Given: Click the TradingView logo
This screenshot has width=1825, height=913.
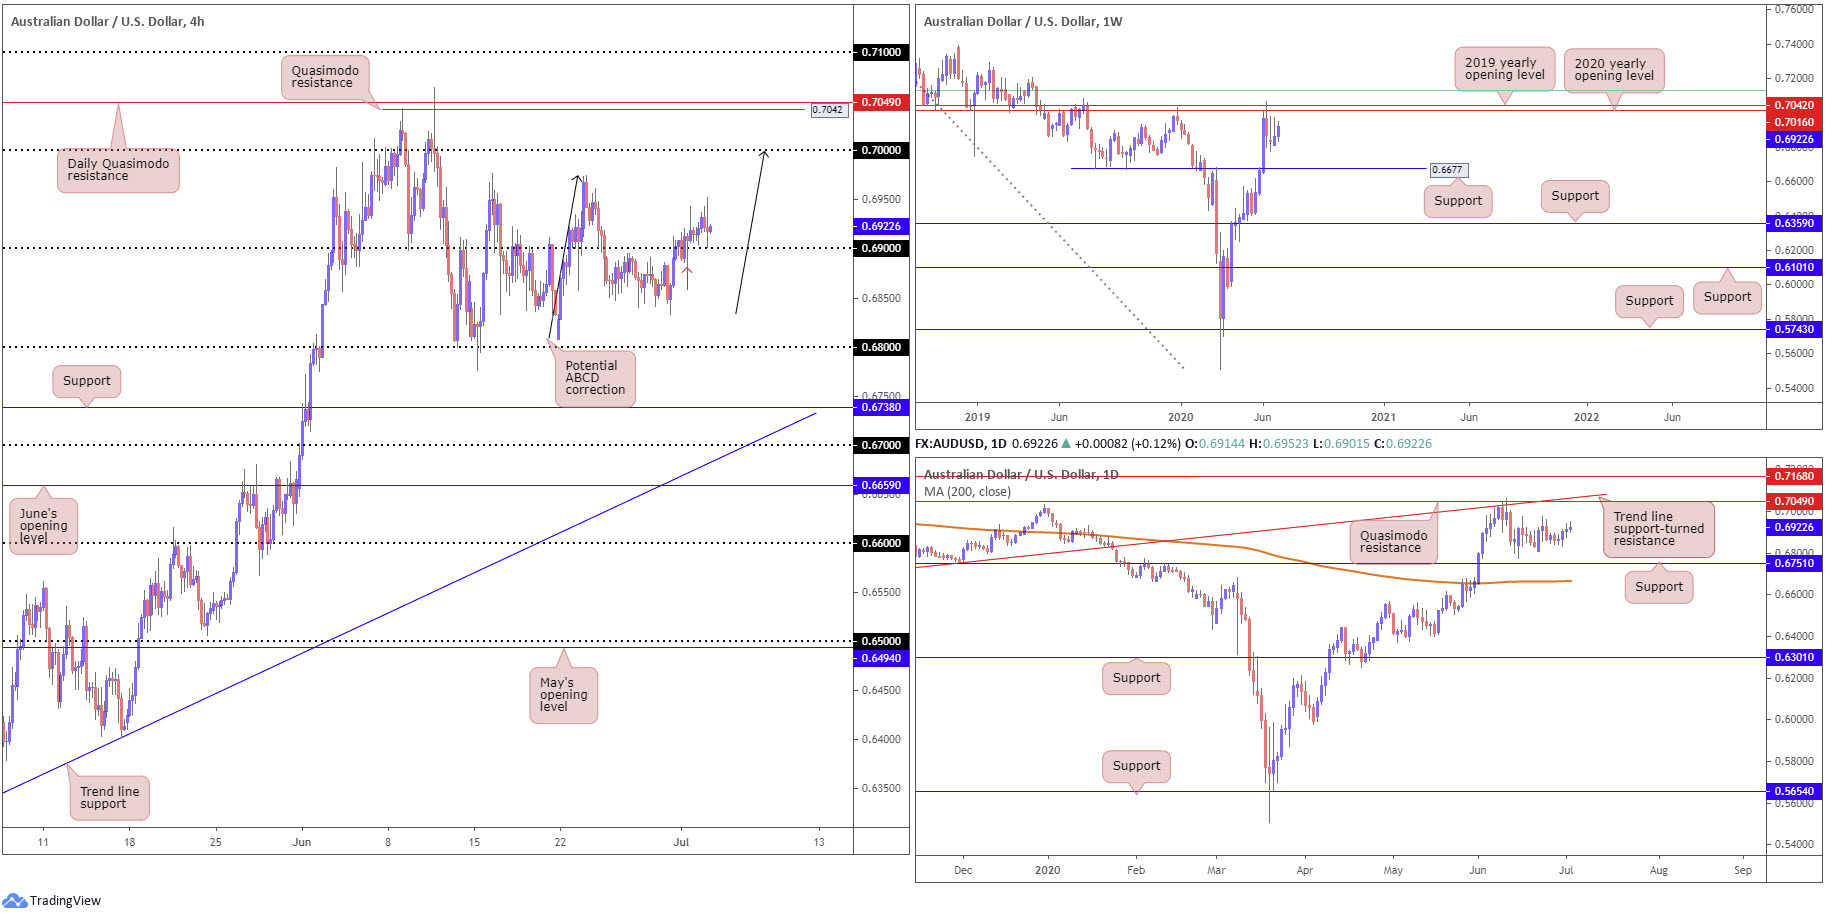Looking at the screenshot, I should (x=52, y=900).
